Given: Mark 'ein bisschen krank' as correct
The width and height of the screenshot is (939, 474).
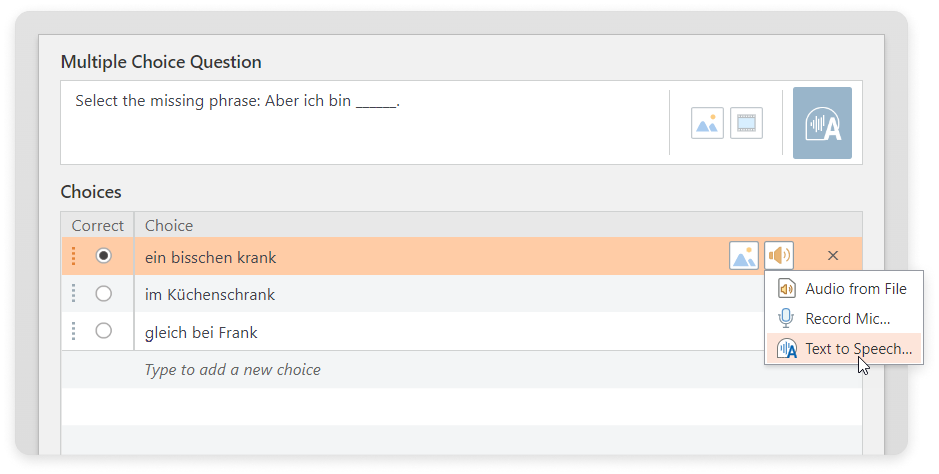Looking at the screenshot, I should (104, 256).
